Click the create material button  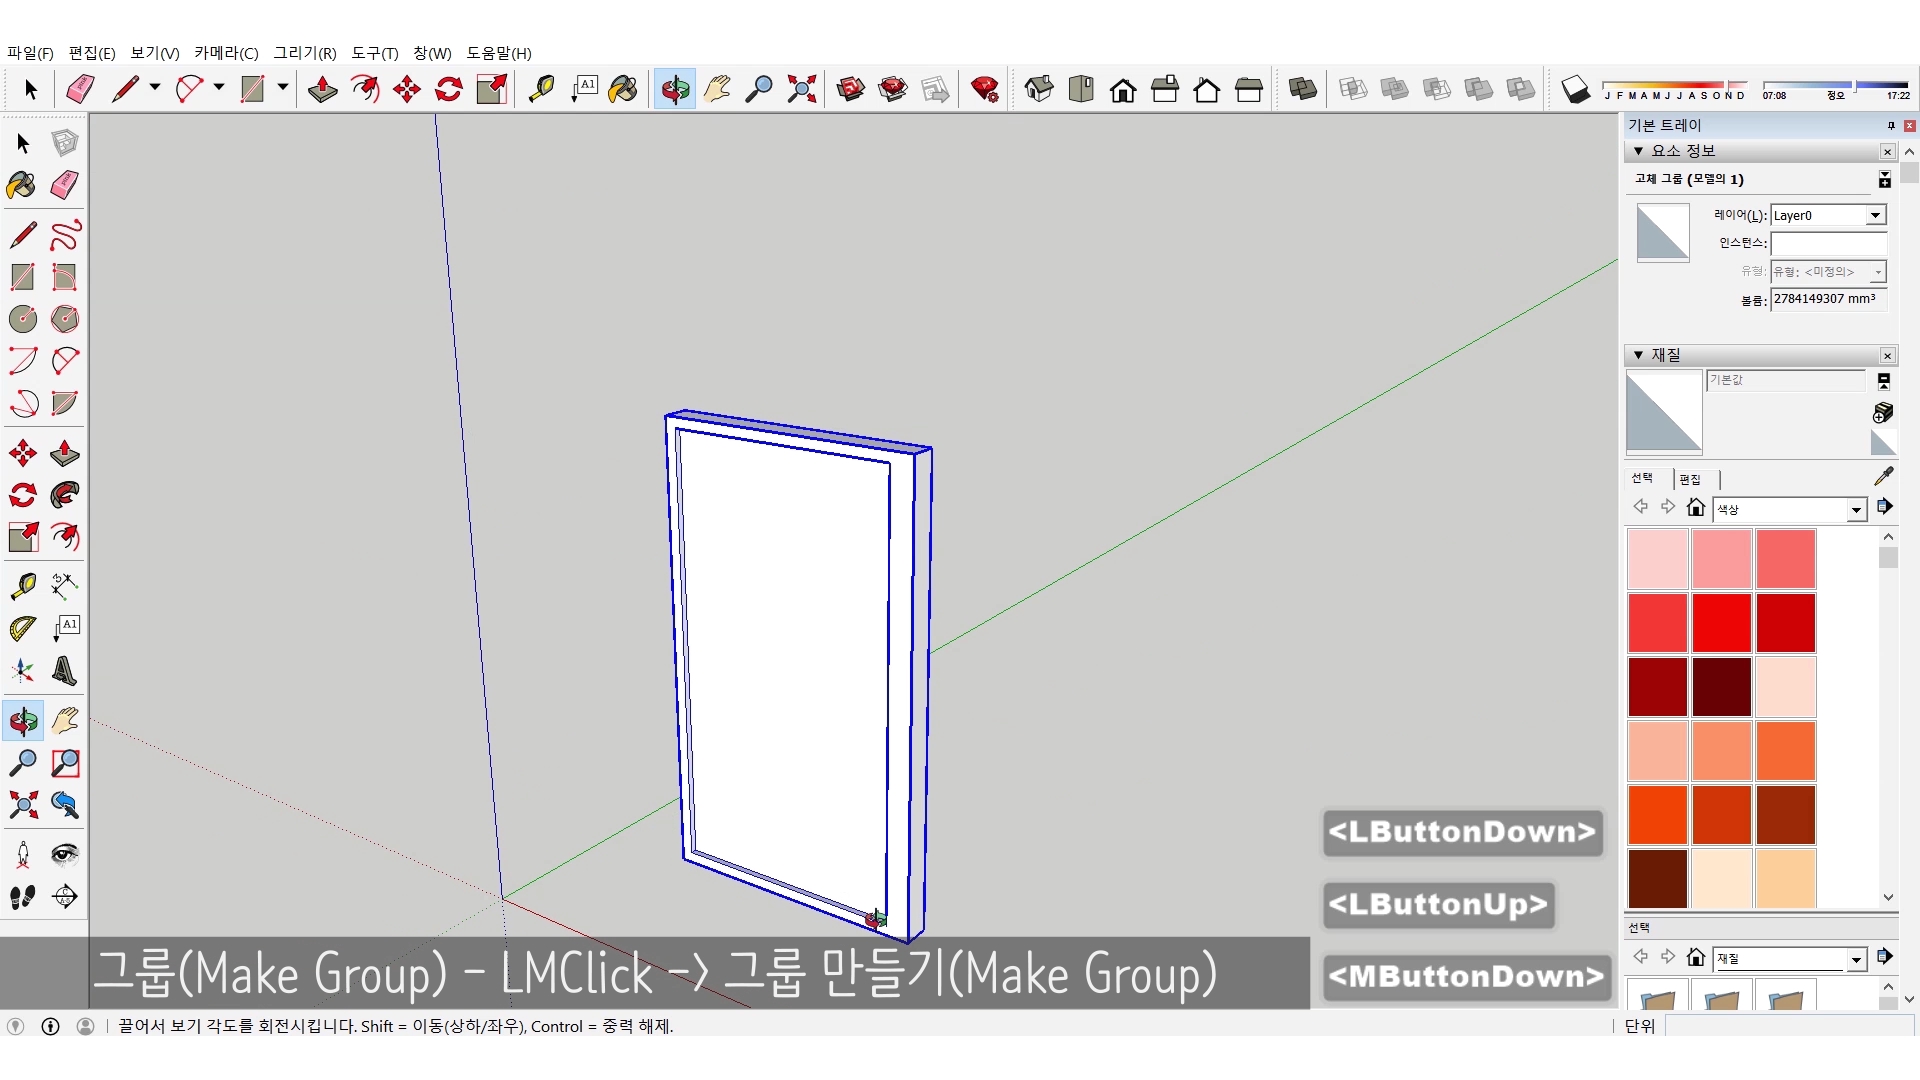click(x=1883, y=412)
